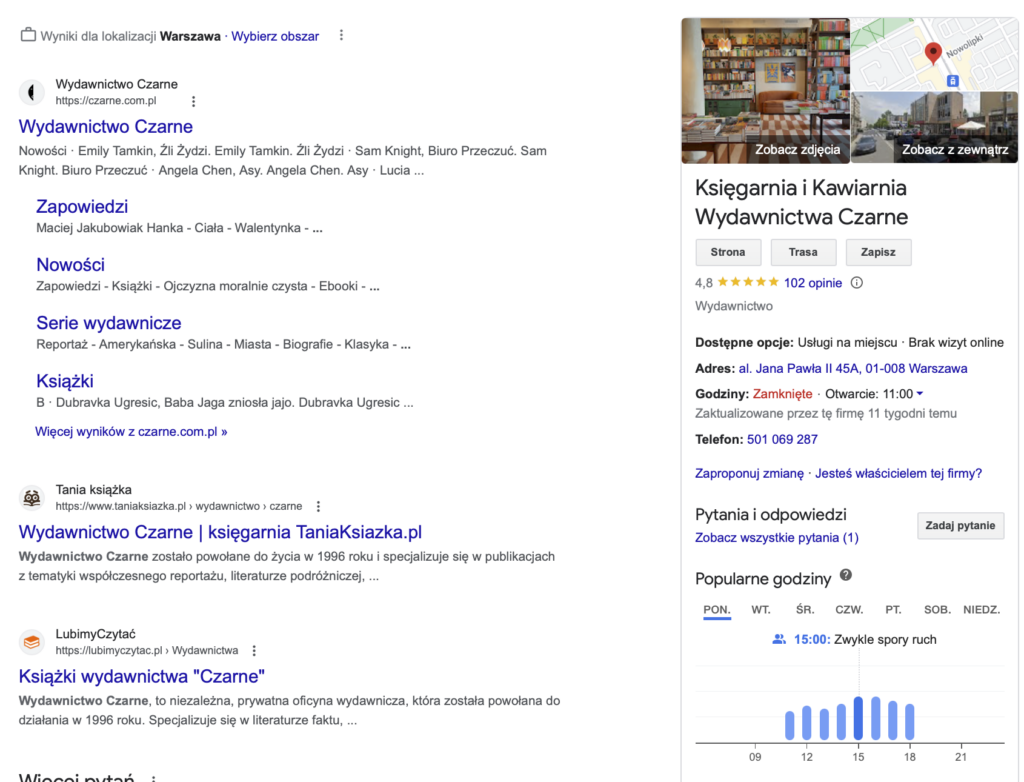Open options menu next to Wybierz obszar
This screenshot has width=1024, height=782.
[341, 36]
